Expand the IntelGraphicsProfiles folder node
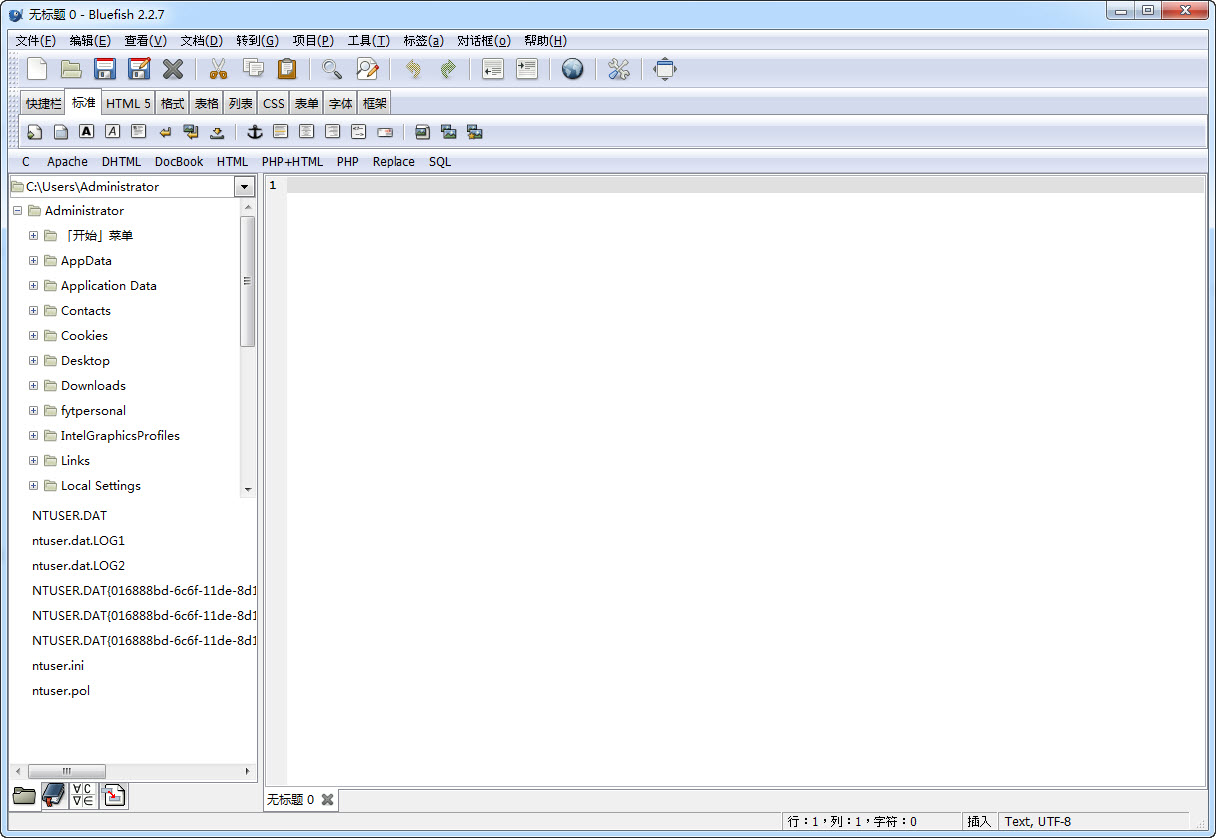Viewport: 1216px width, 838px height. tap(33, 436)
